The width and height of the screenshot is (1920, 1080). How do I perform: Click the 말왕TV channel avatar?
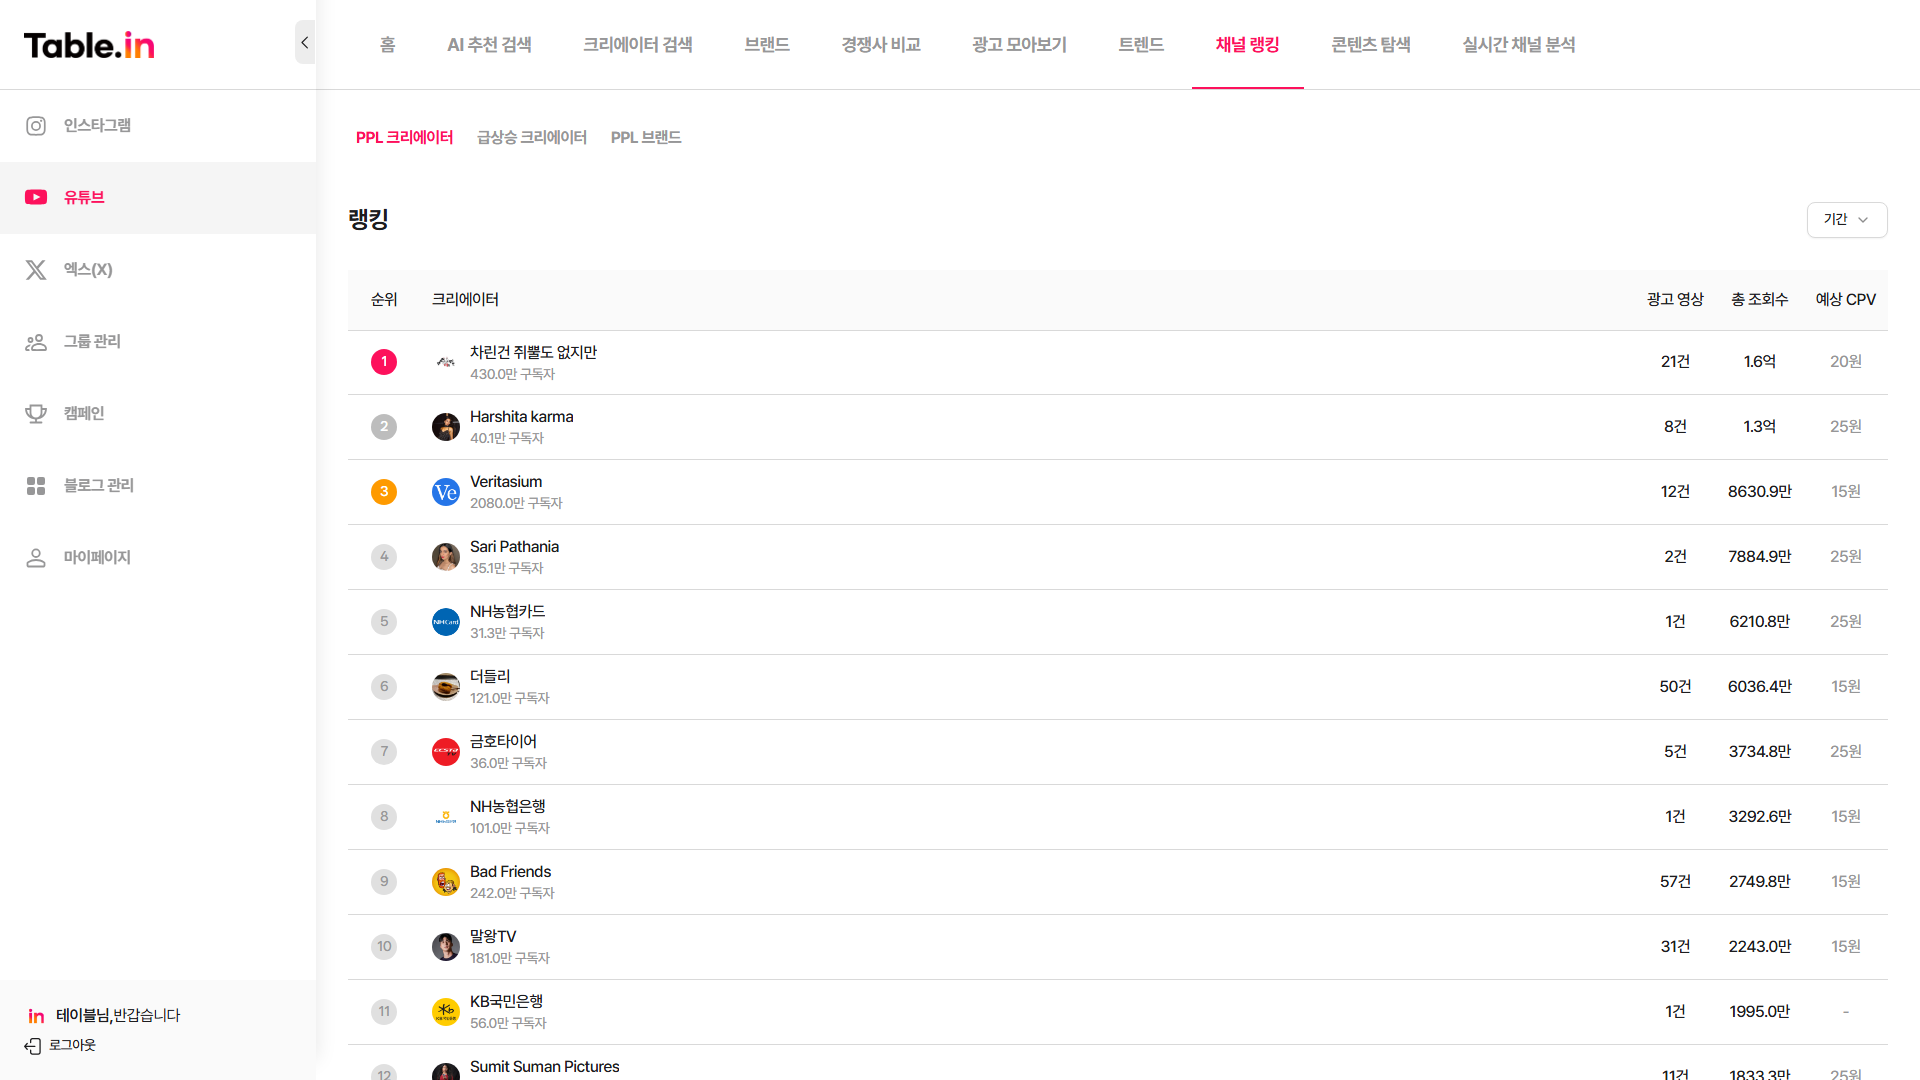[446, 947]
